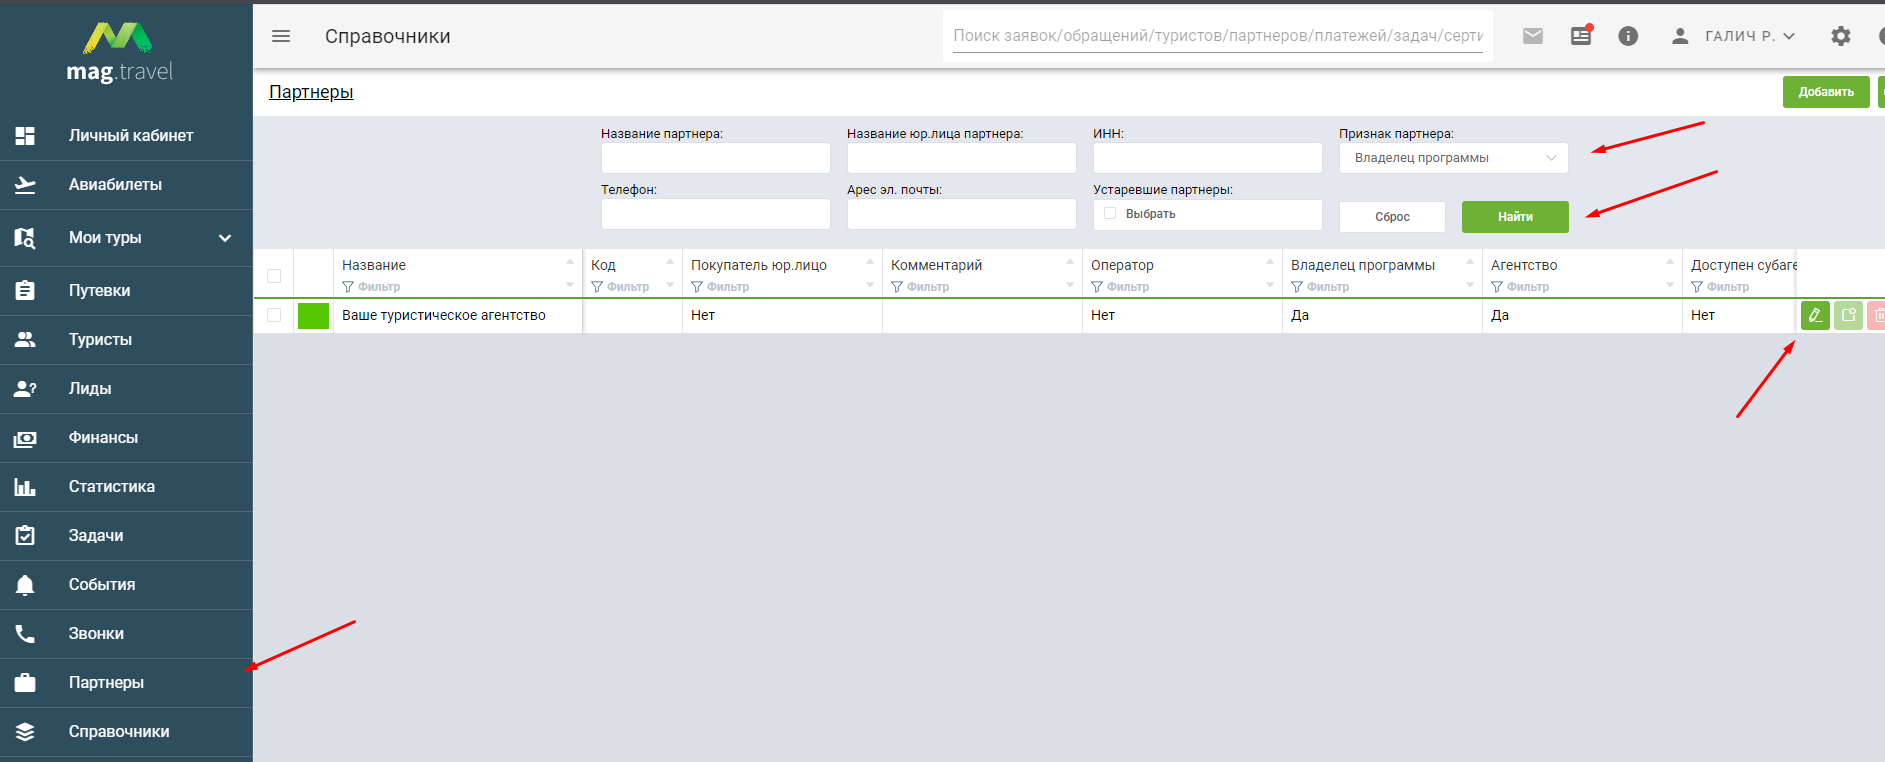Click the Туристы people icon

point(25,340)
